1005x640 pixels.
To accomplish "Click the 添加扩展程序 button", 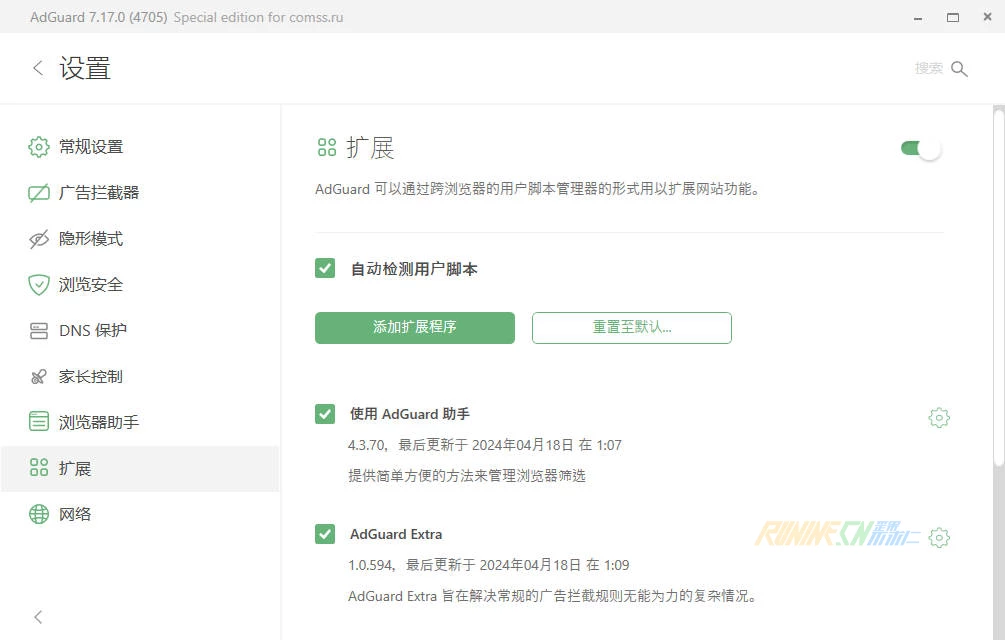I will coord(414,328).
